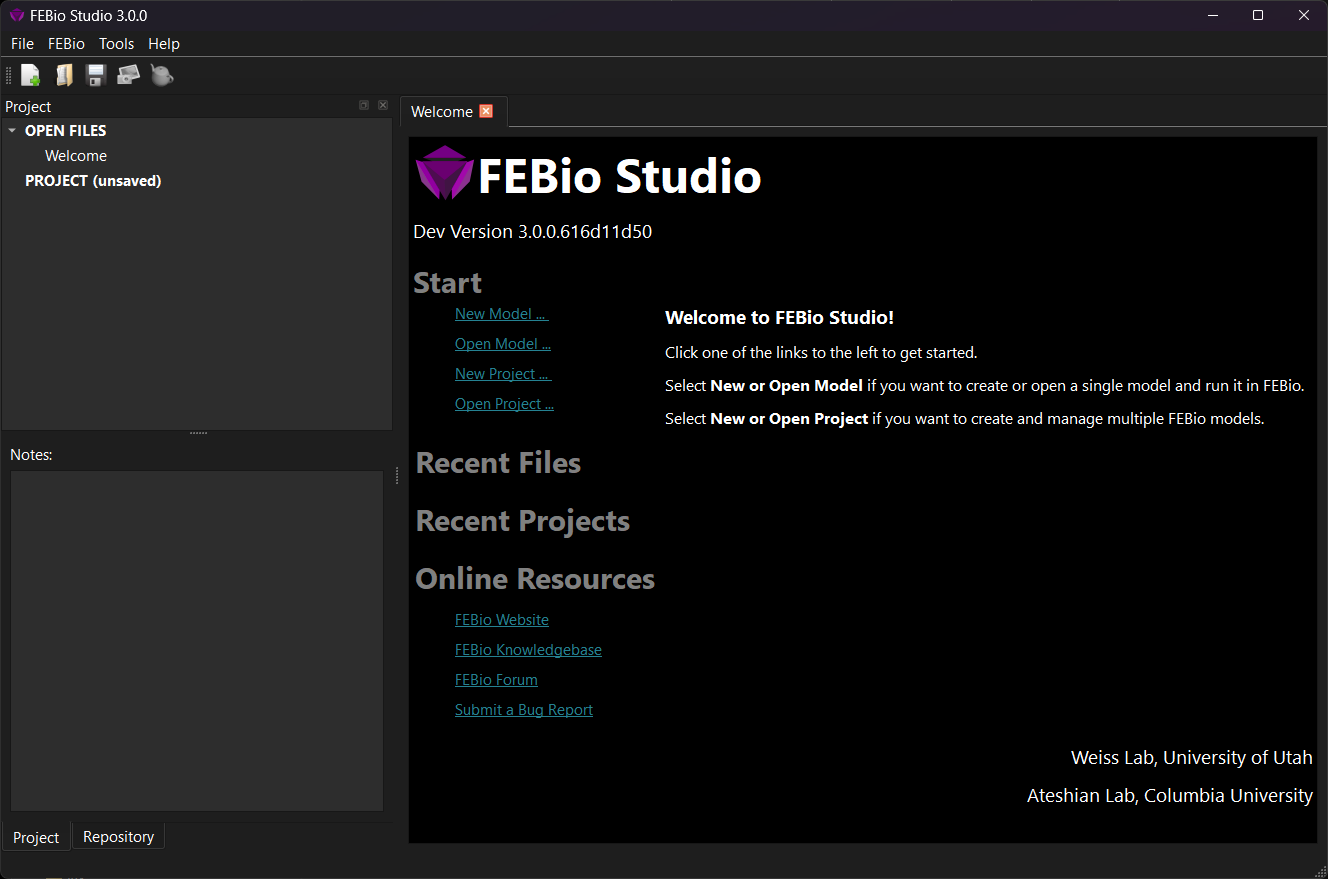Screen dimensions: 1328x879
Task: Click the Ateshian Lab, Columbia University text
Action: (x=1170, y=796)
